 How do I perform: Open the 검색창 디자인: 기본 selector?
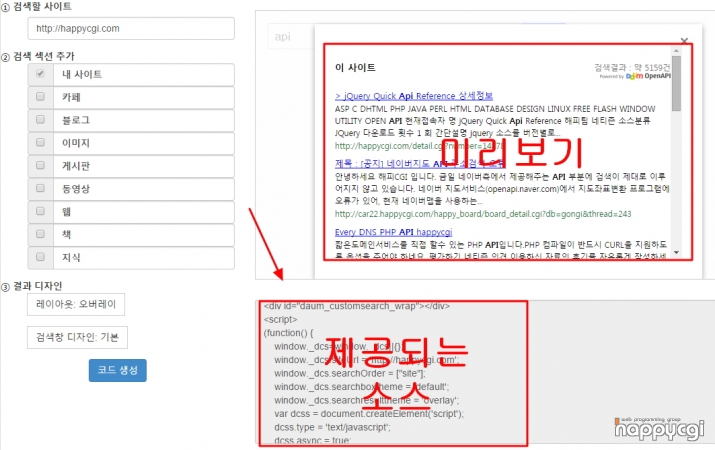click(77, 337)
